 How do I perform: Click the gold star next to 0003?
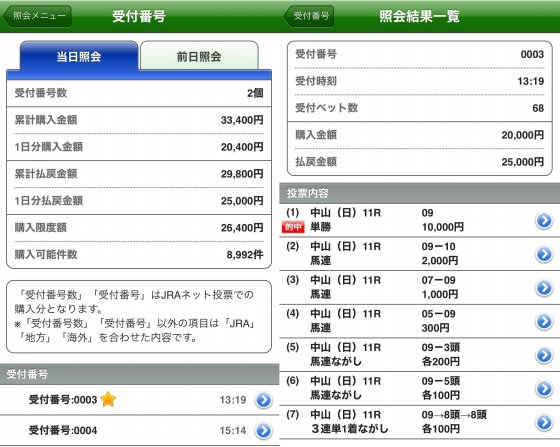[x=108, y=399]
